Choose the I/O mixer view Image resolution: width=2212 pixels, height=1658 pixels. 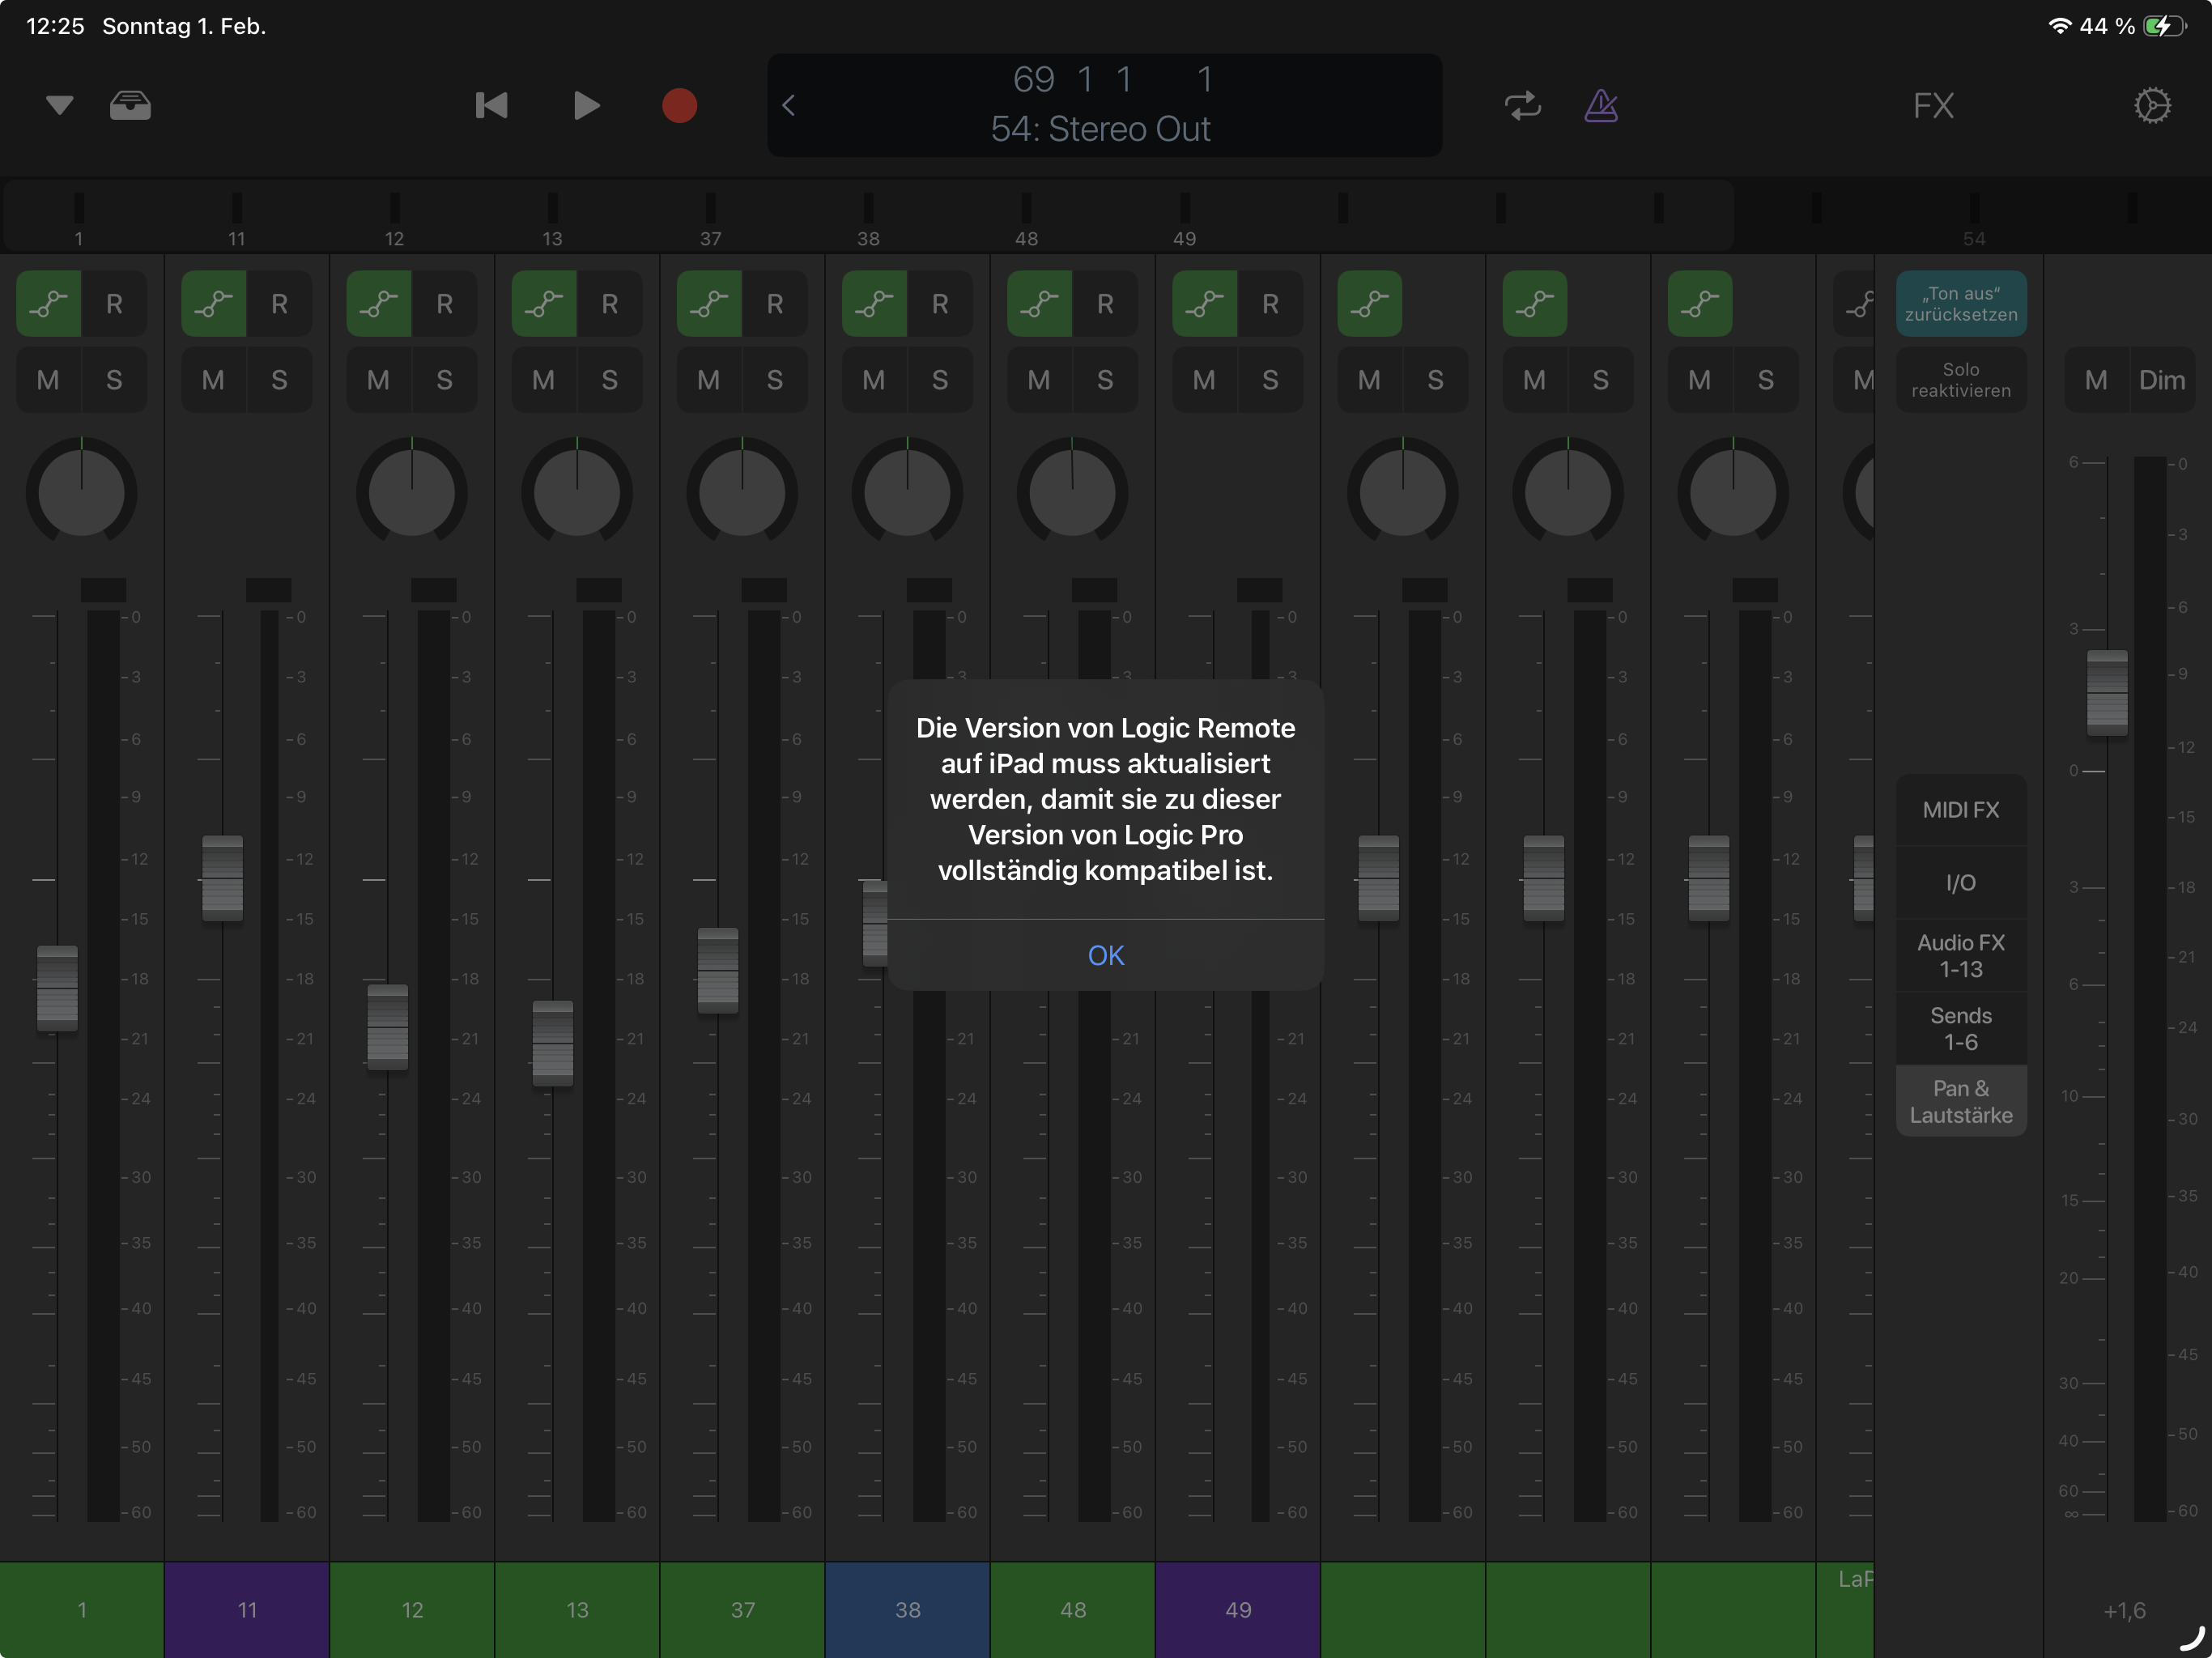(1960, 882)
